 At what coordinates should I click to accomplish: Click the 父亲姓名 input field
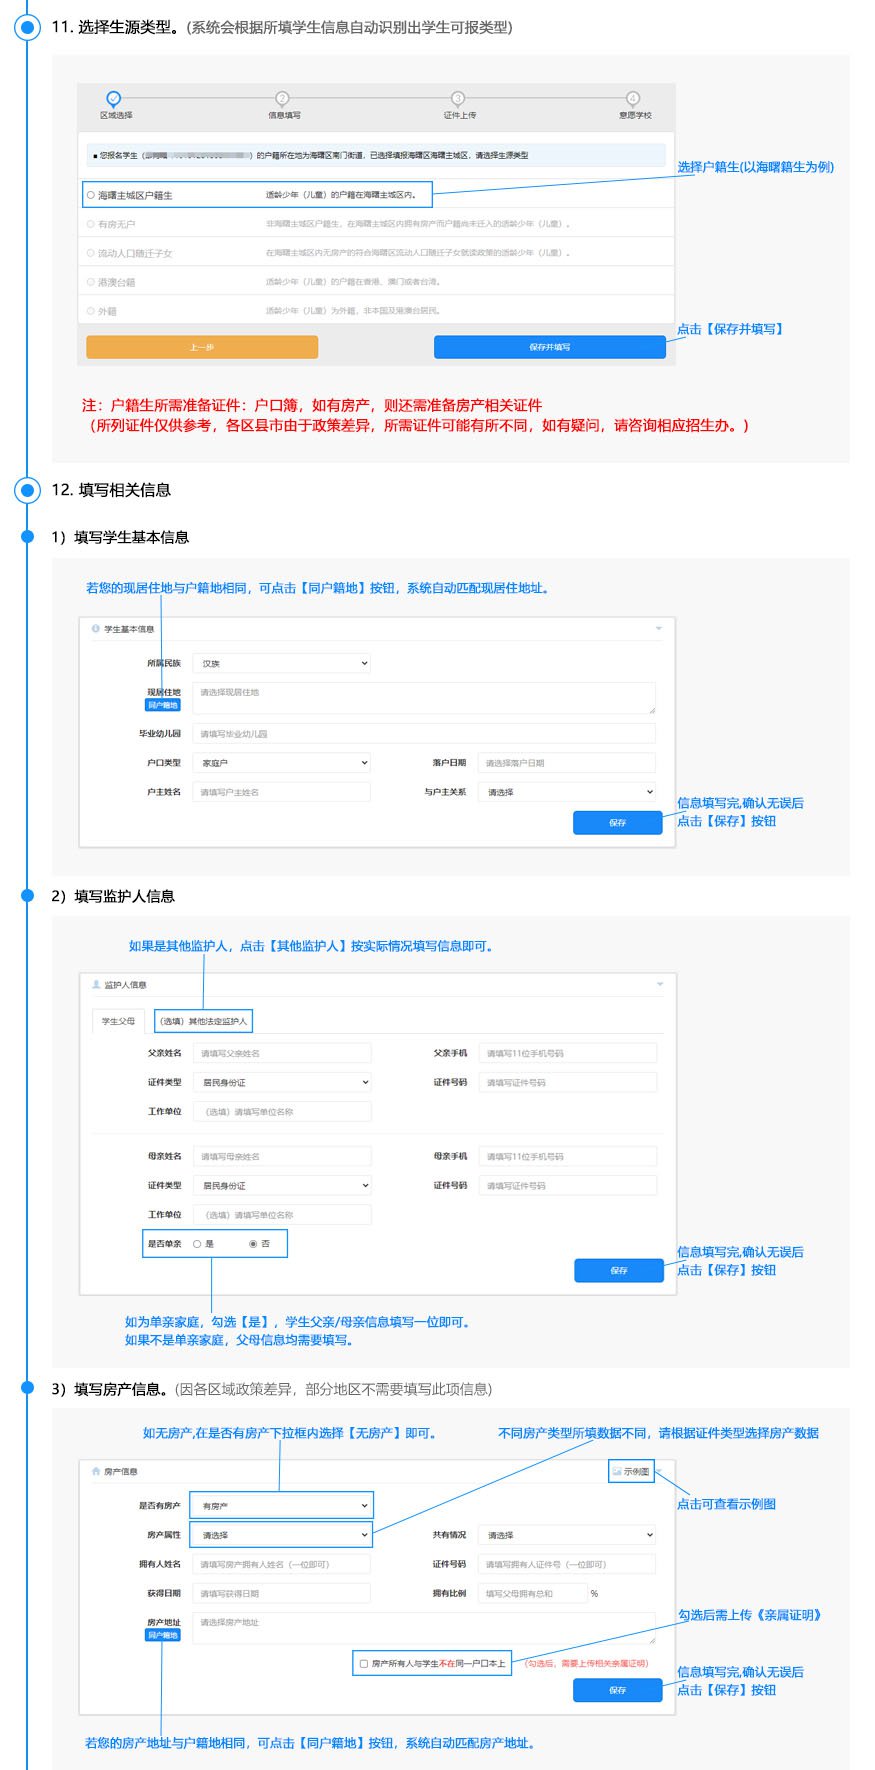click(x=283, y=1053)
